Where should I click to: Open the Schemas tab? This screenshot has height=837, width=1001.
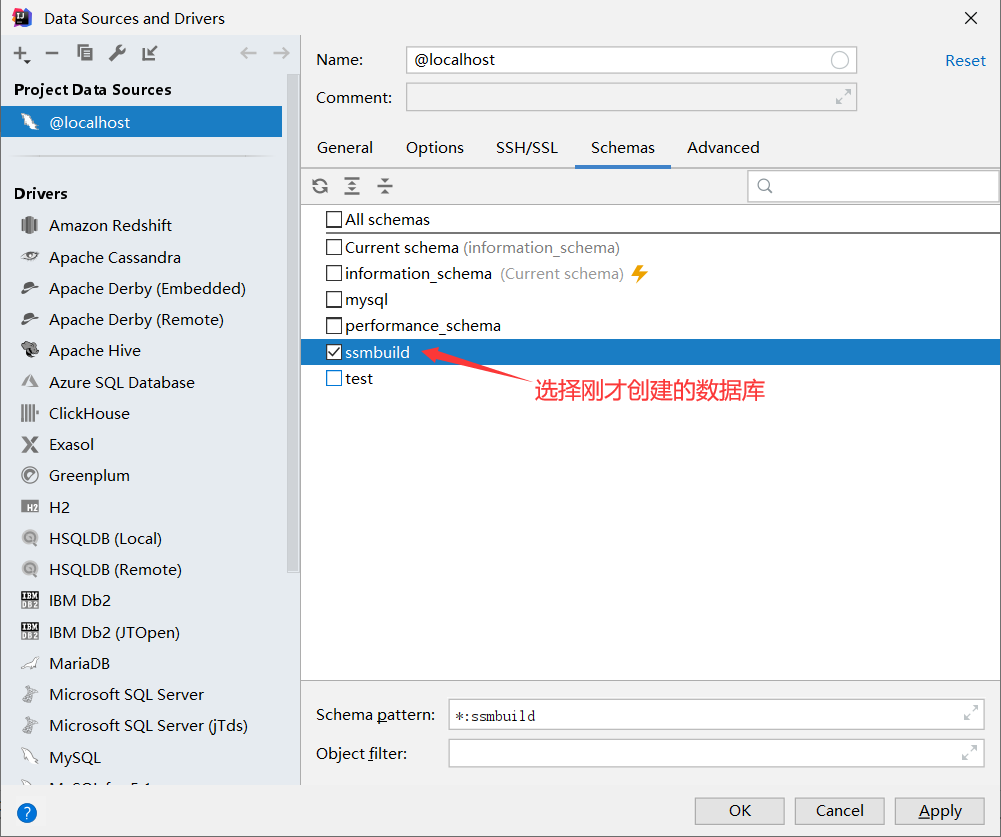pos(622,147)
